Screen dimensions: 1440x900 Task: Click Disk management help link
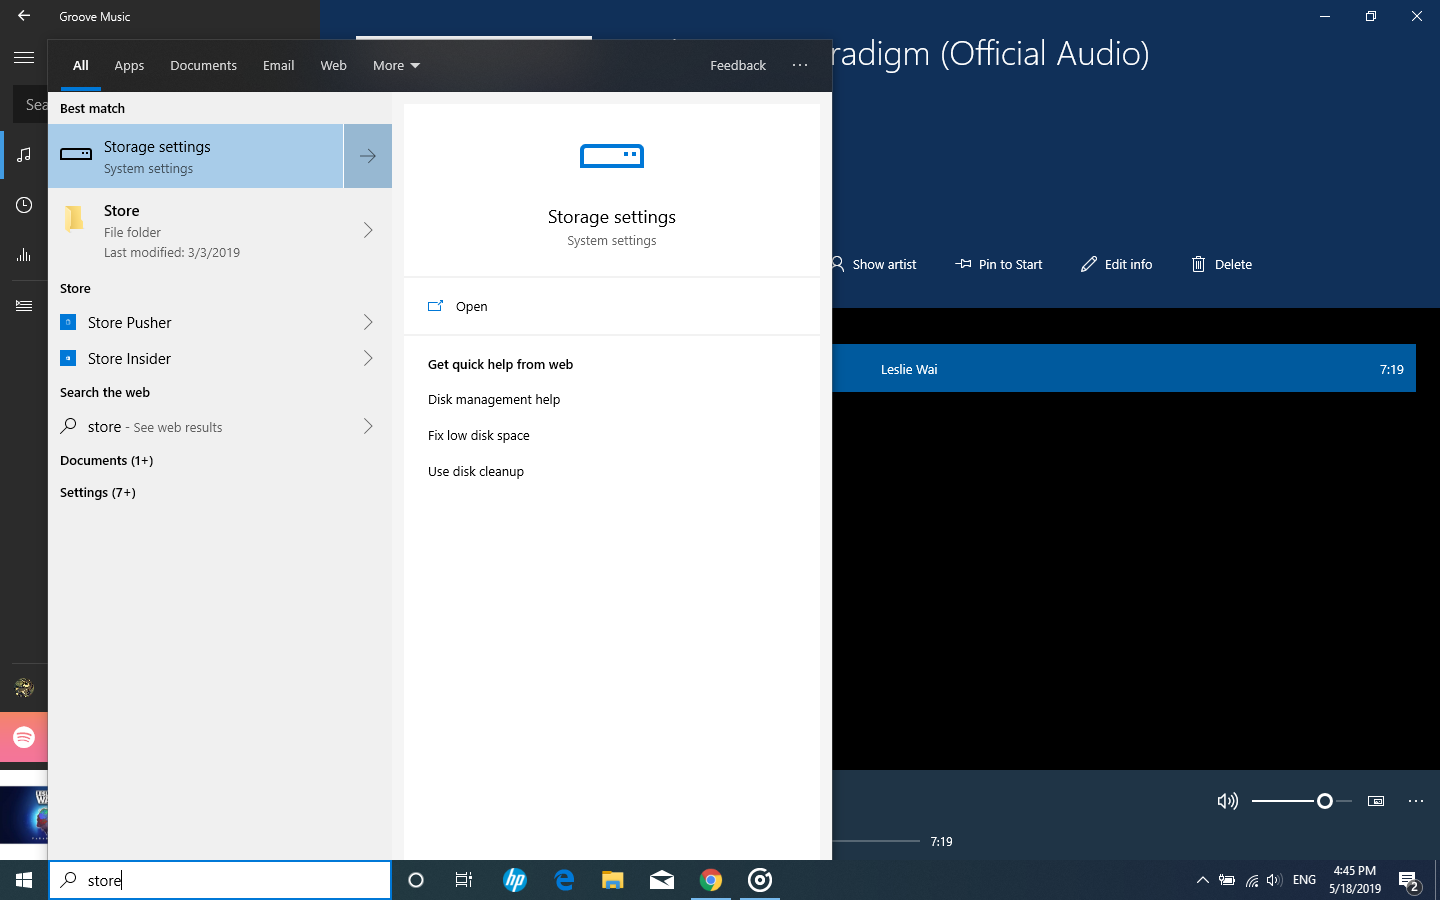click(x=494, y=400)
